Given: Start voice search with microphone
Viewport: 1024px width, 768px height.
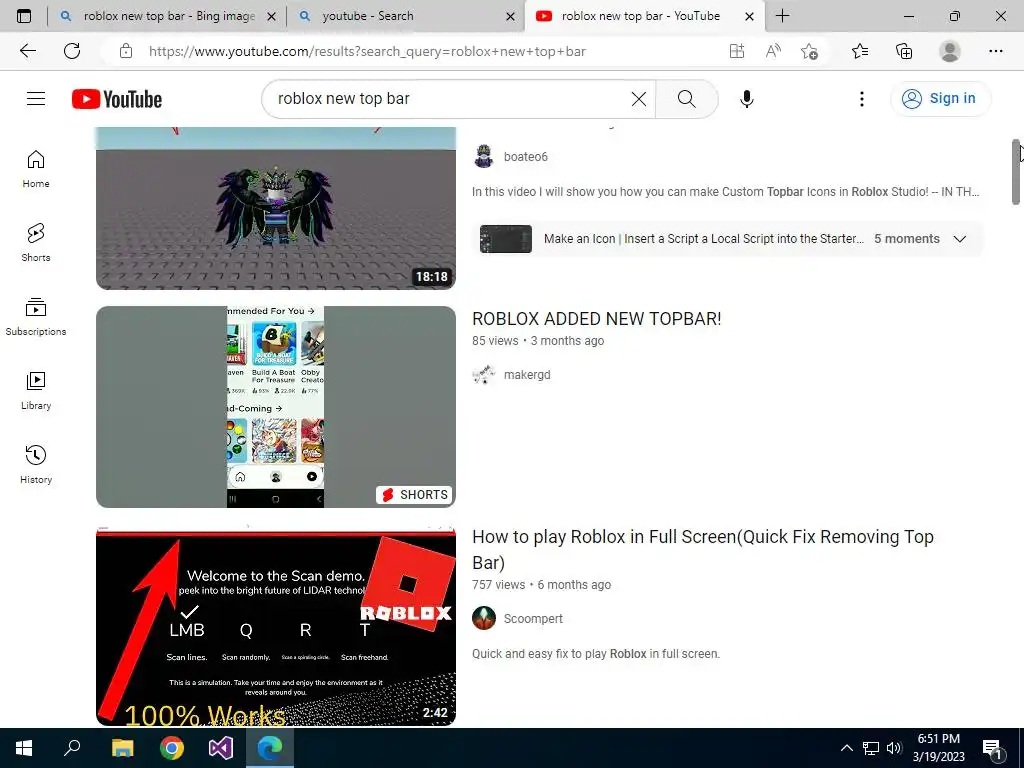Looking at the screenshot, I should (746, 99).
